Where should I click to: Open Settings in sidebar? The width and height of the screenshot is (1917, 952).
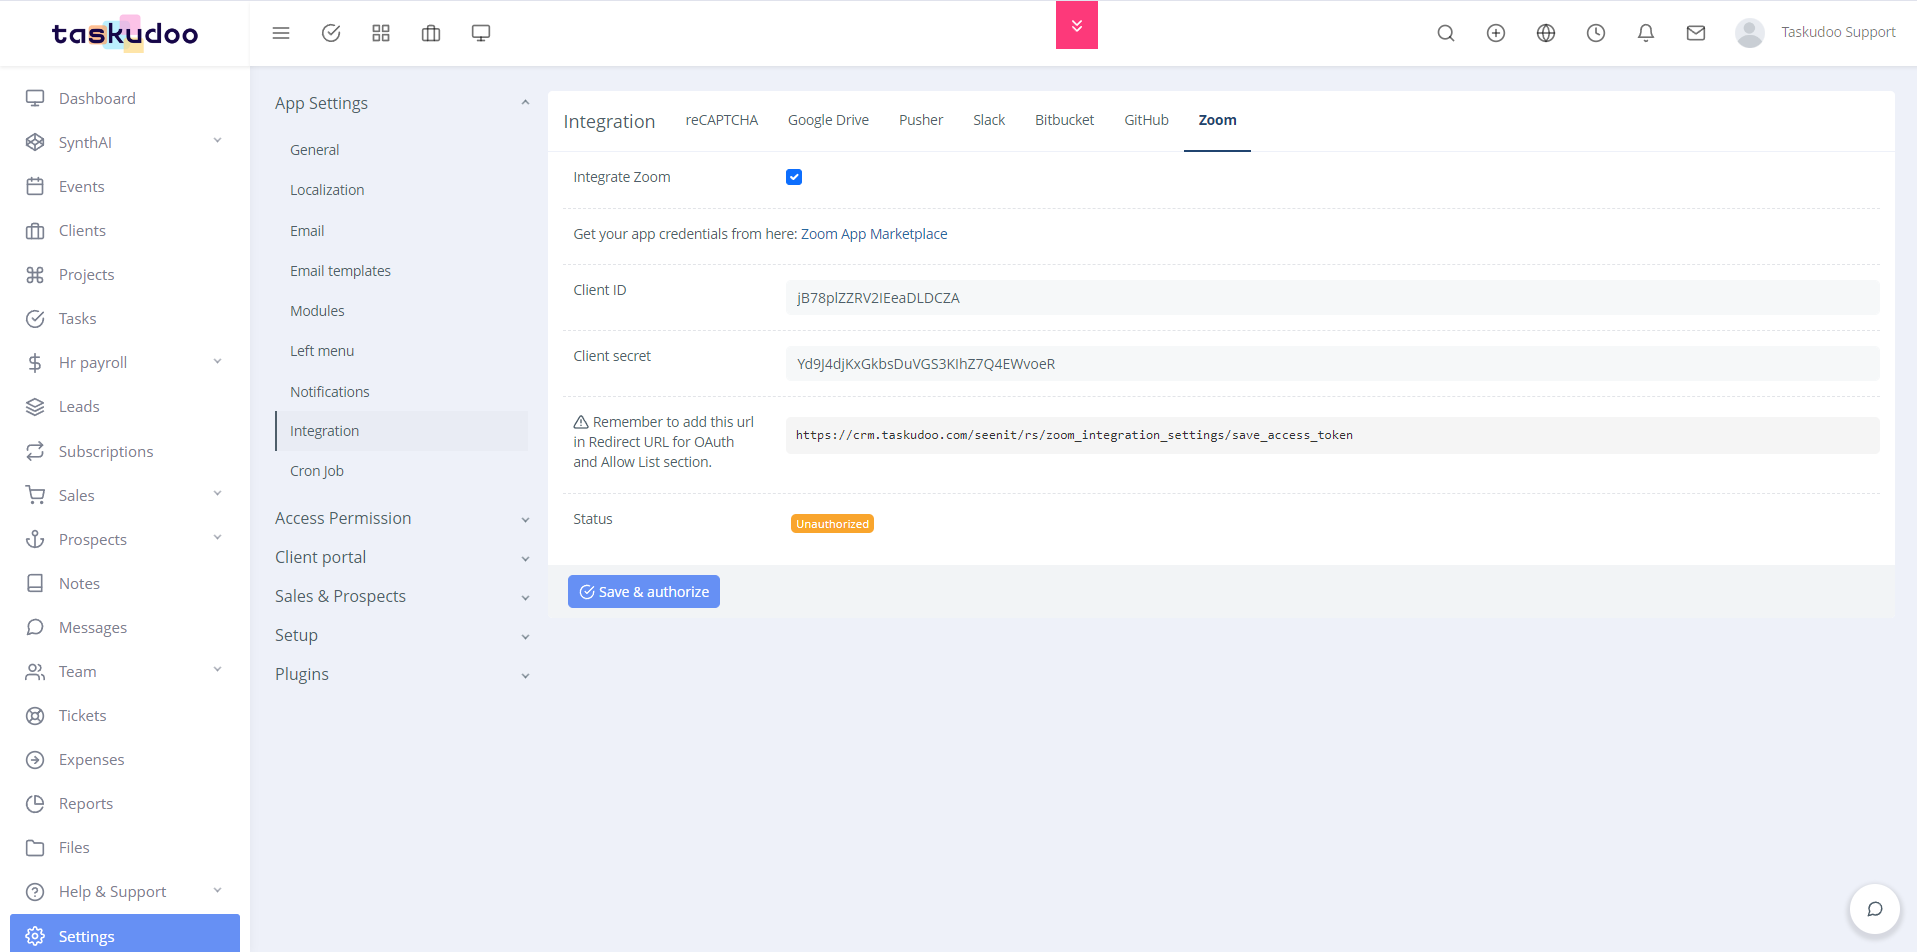125,936
